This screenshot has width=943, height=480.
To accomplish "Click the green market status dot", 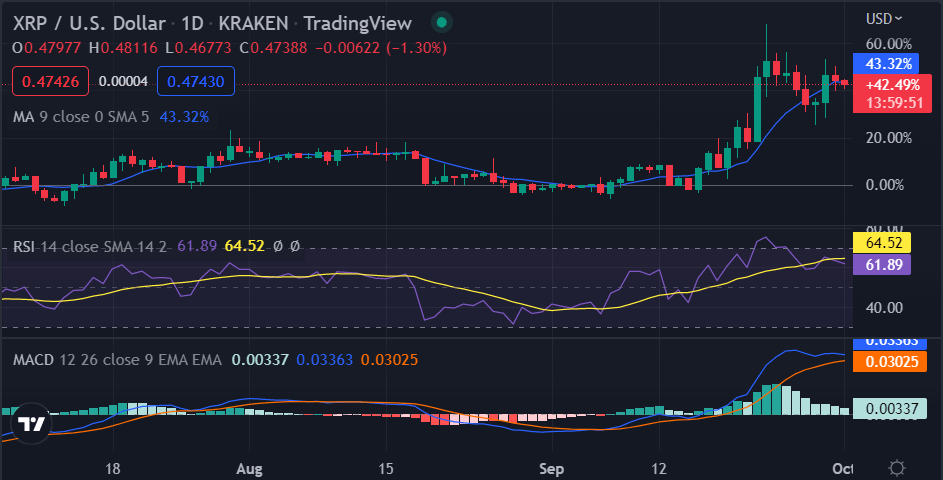I will tap(442, 23).
